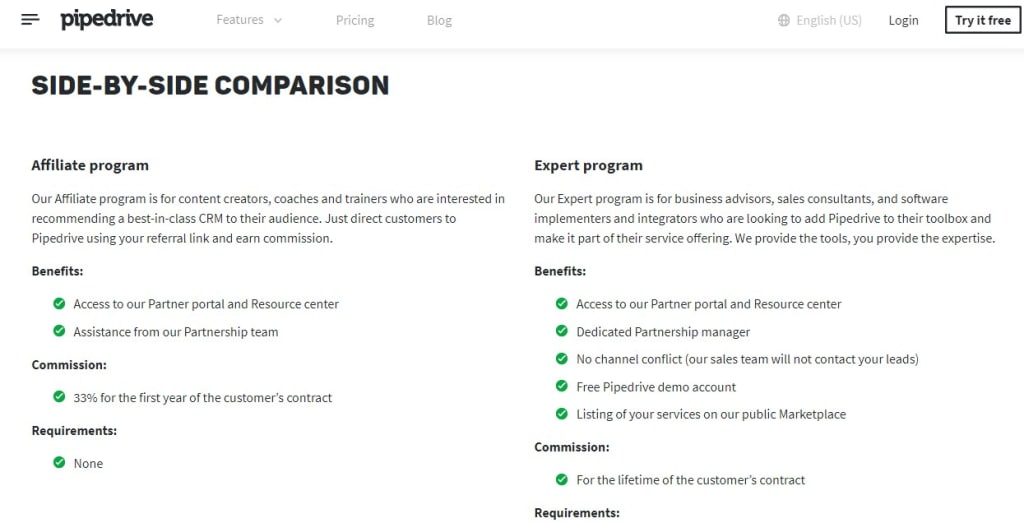Go to the Pricing page
Viewport: 1024px width, 523px height.
355,20
